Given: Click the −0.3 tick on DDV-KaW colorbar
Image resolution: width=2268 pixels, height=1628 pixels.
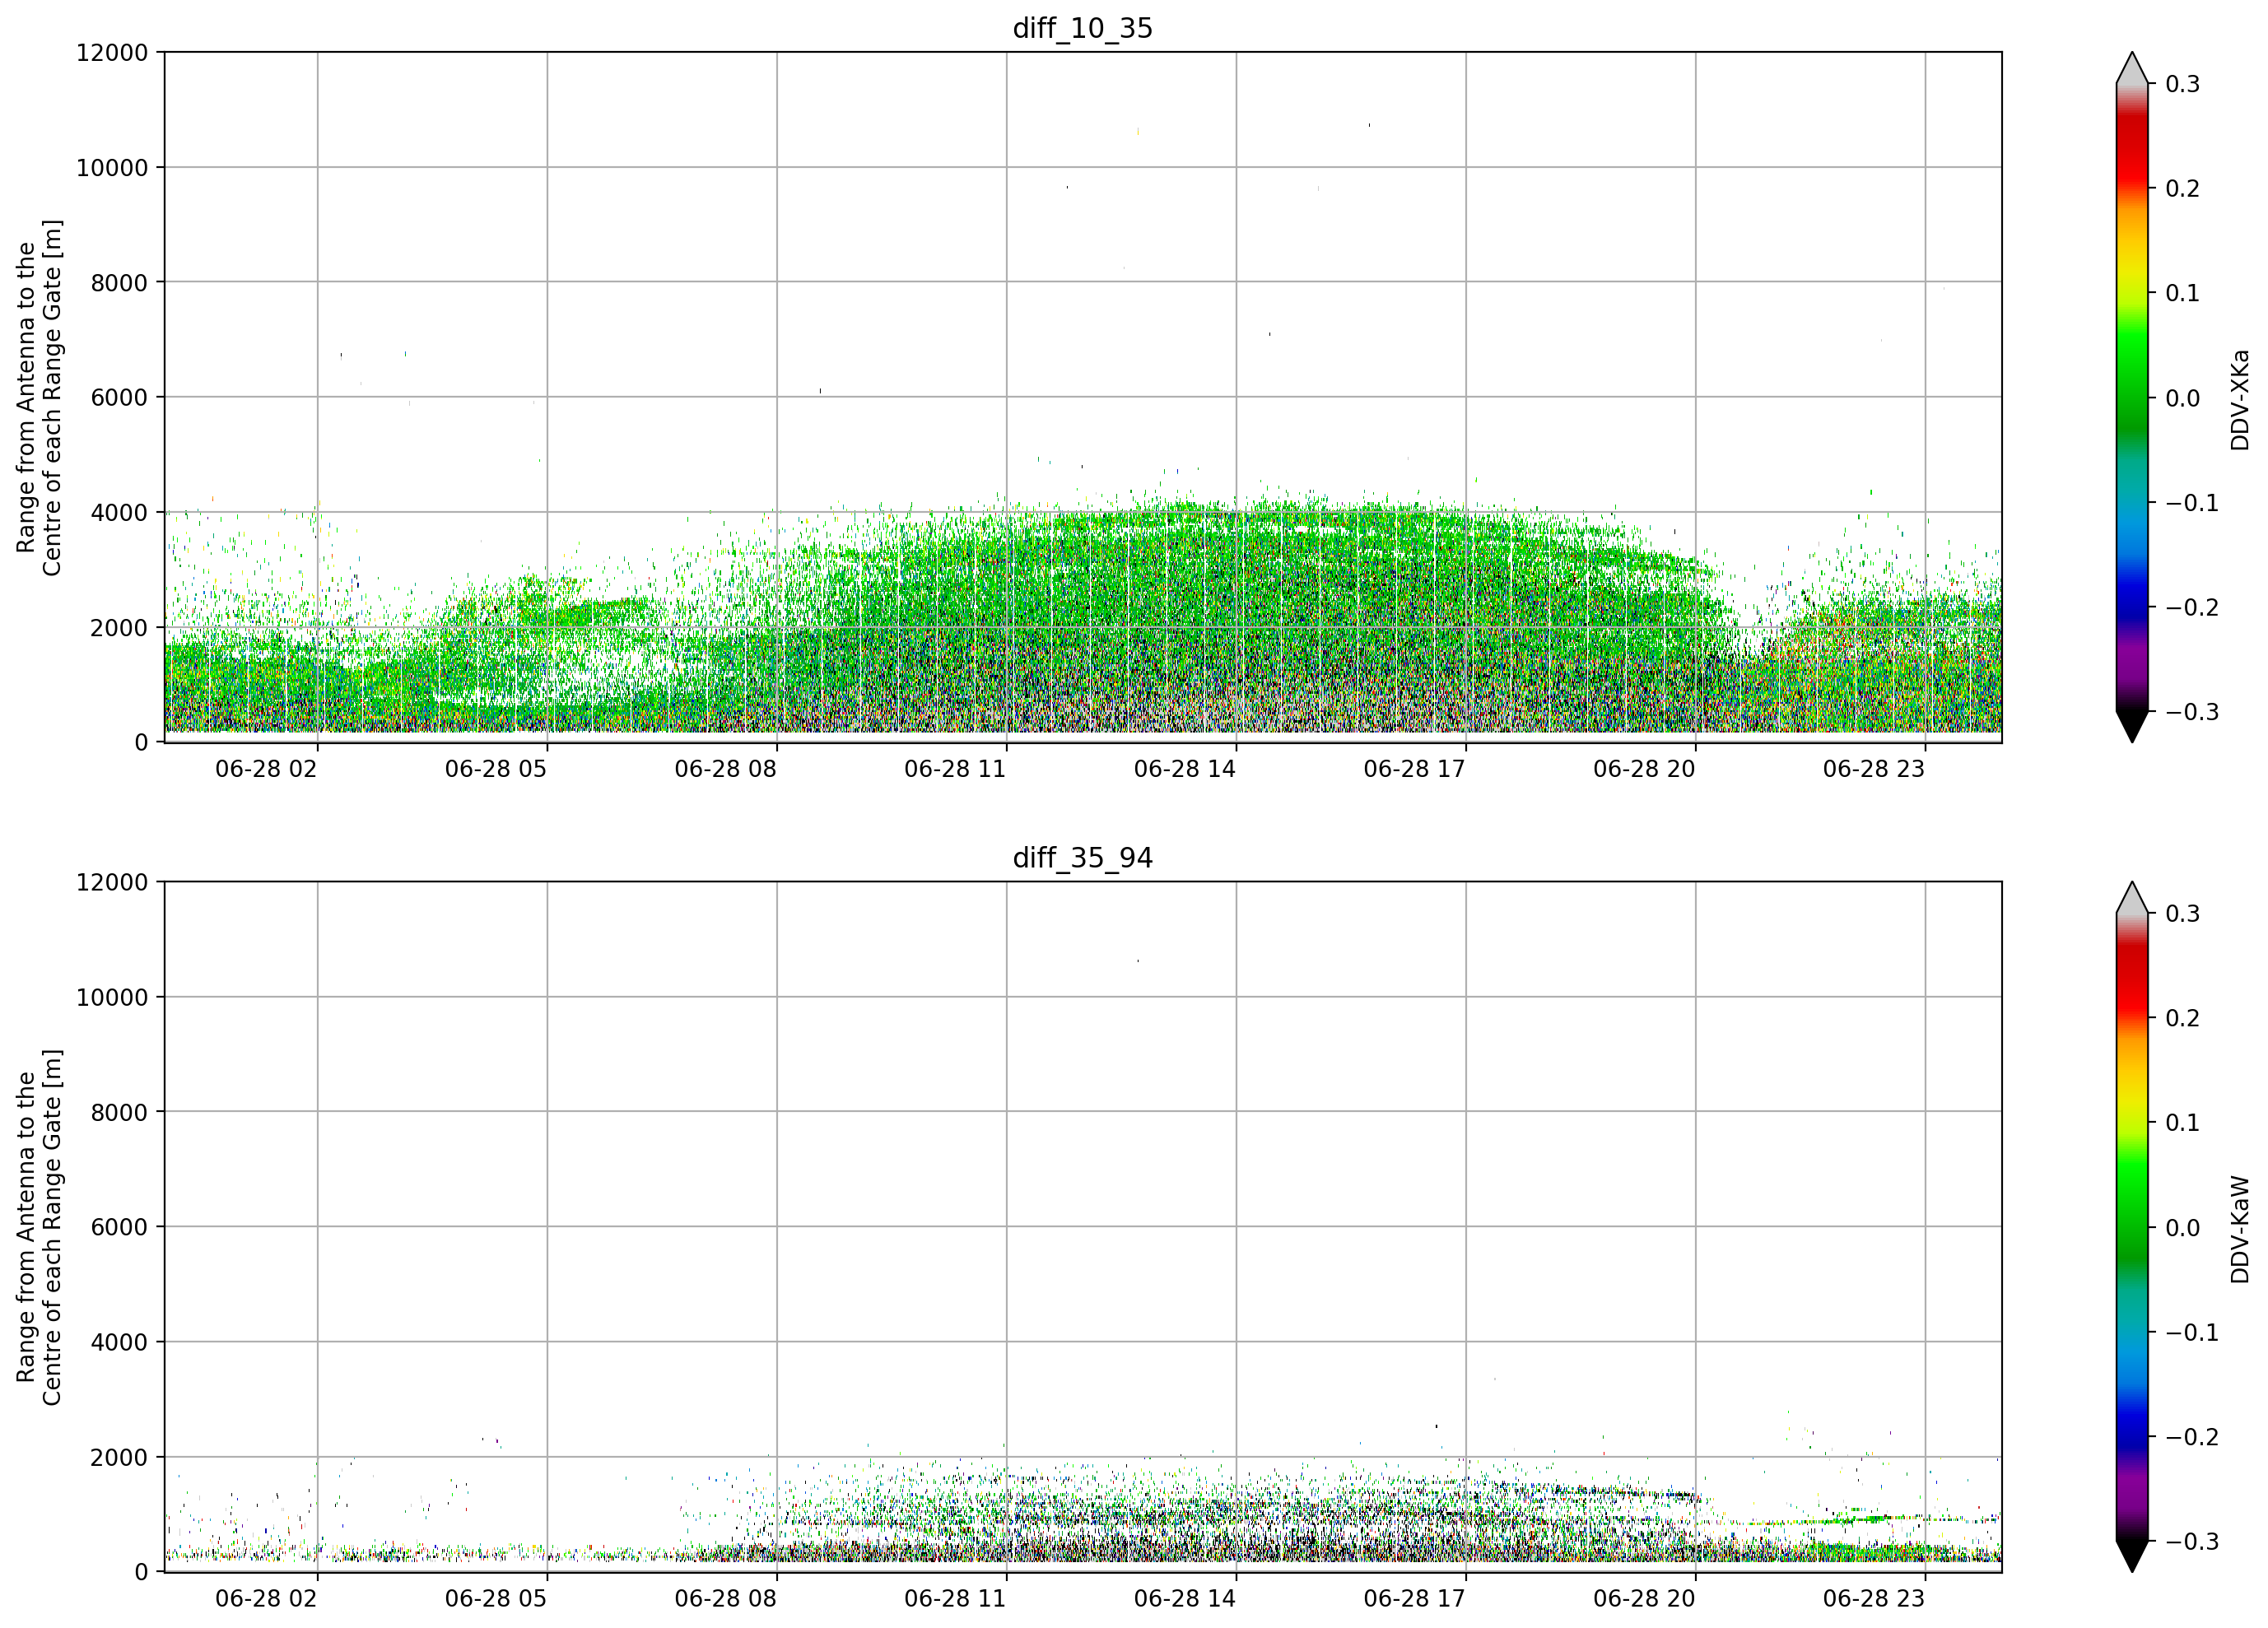Looking at the screenshot, I should (2192, 1542).
